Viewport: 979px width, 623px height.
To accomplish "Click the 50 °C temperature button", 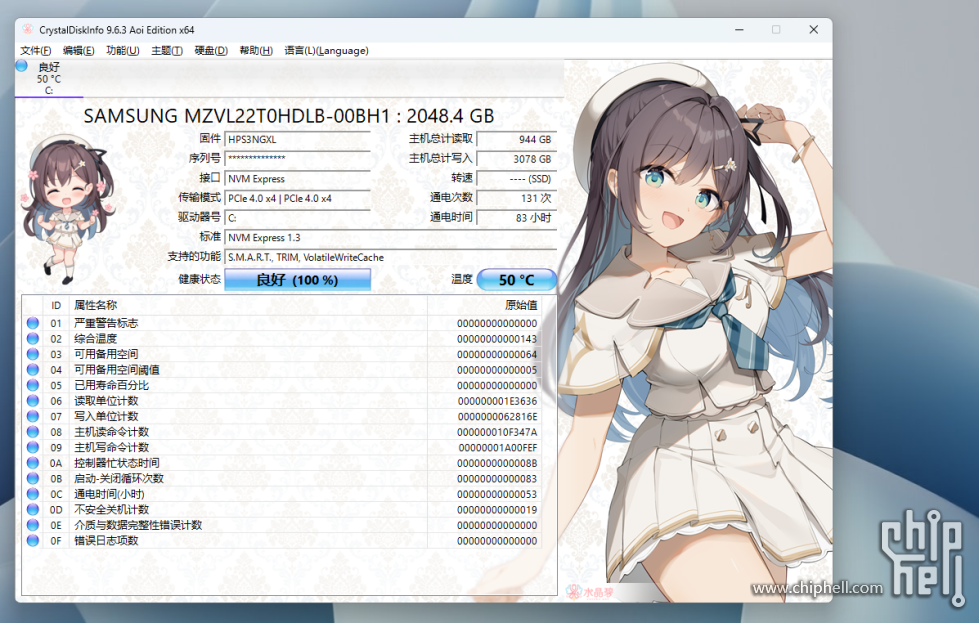I will pyautogui.click(x=516, y=280).
